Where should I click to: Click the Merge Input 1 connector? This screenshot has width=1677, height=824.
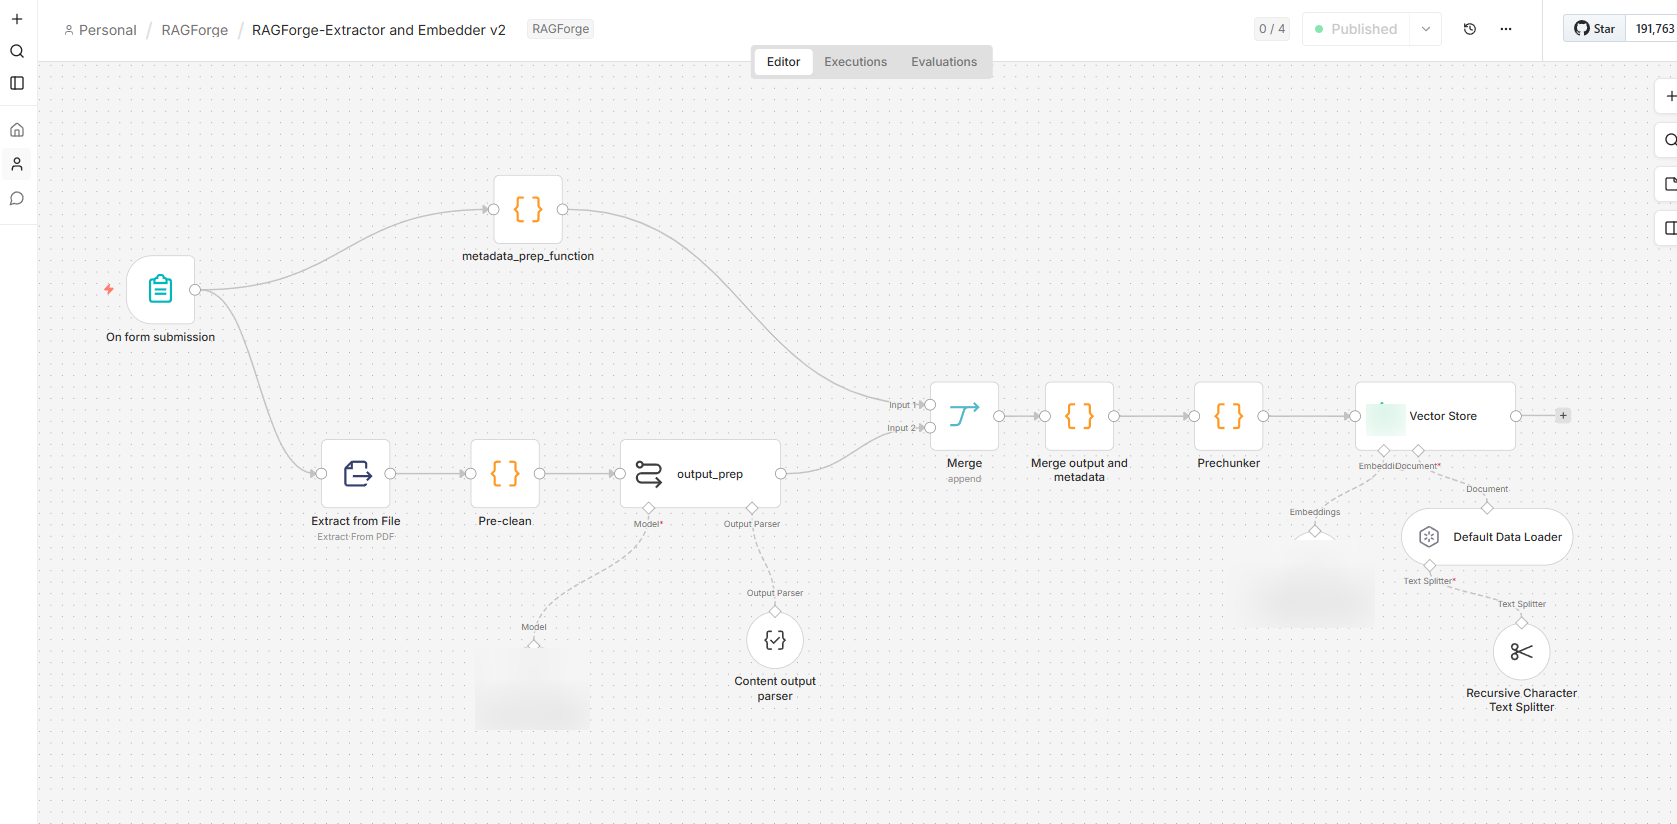click(x=930, y=405)
